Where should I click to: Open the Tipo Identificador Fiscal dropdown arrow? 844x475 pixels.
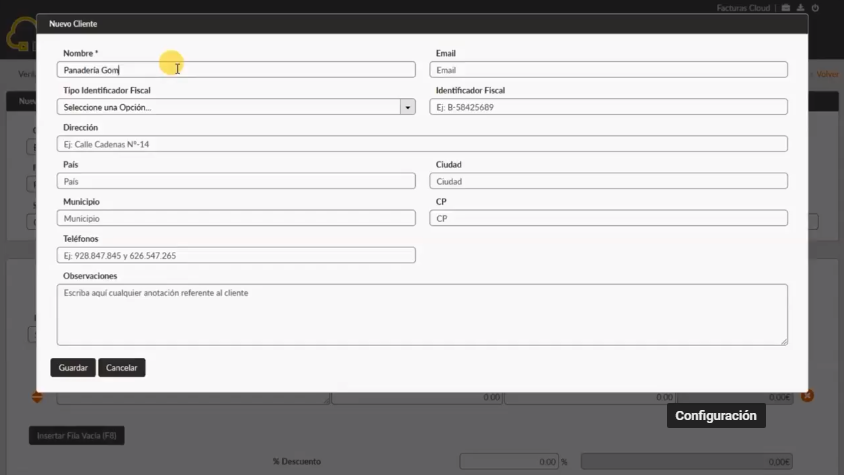pos(407,107)
